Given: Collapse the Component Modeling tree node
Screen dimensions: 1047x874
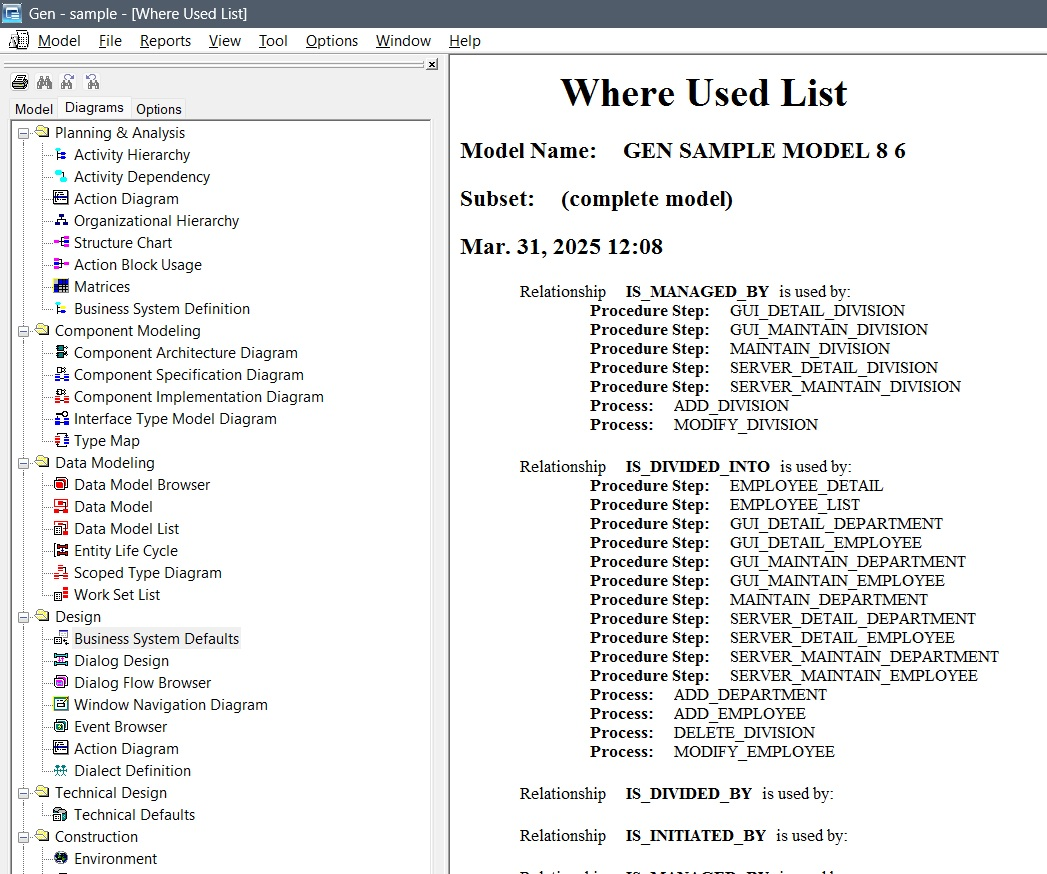Looking at the screenshot, I should 23,331.
